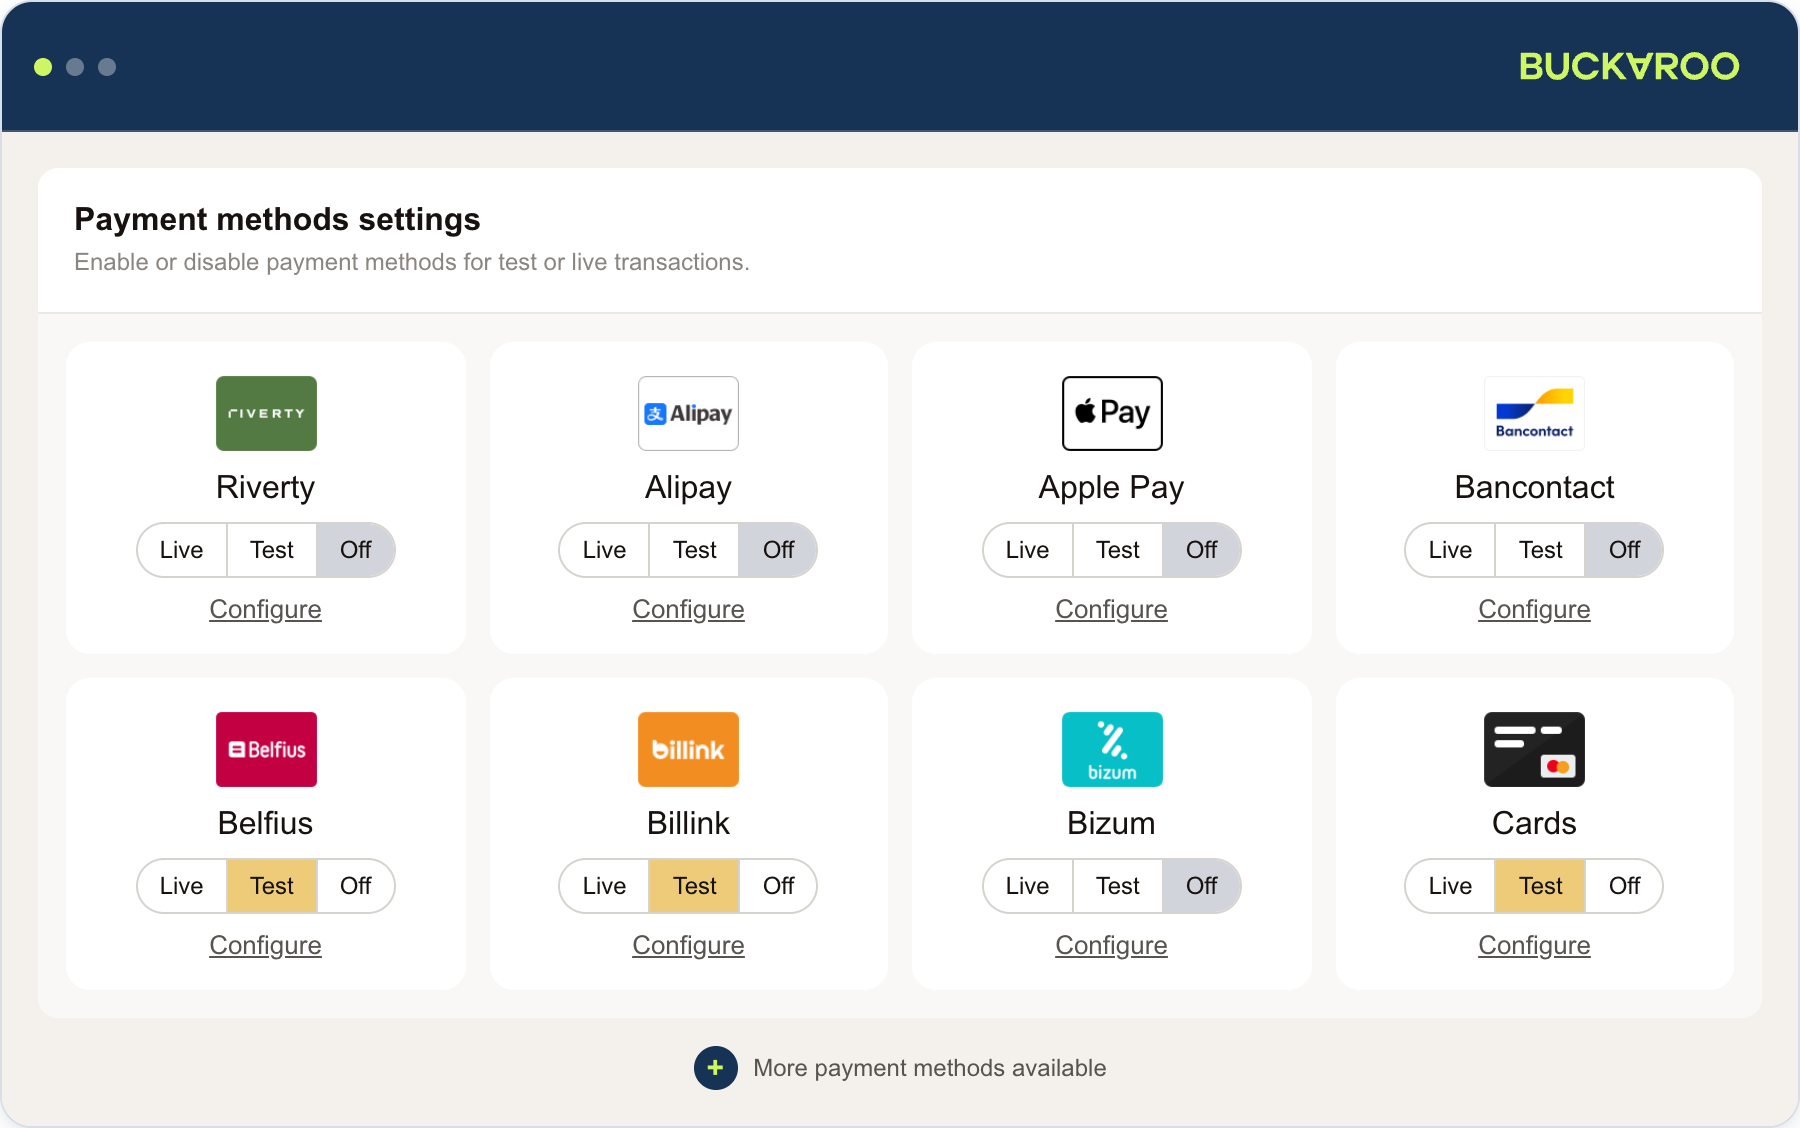Turn Cards Off

(x=1624, y=886)
